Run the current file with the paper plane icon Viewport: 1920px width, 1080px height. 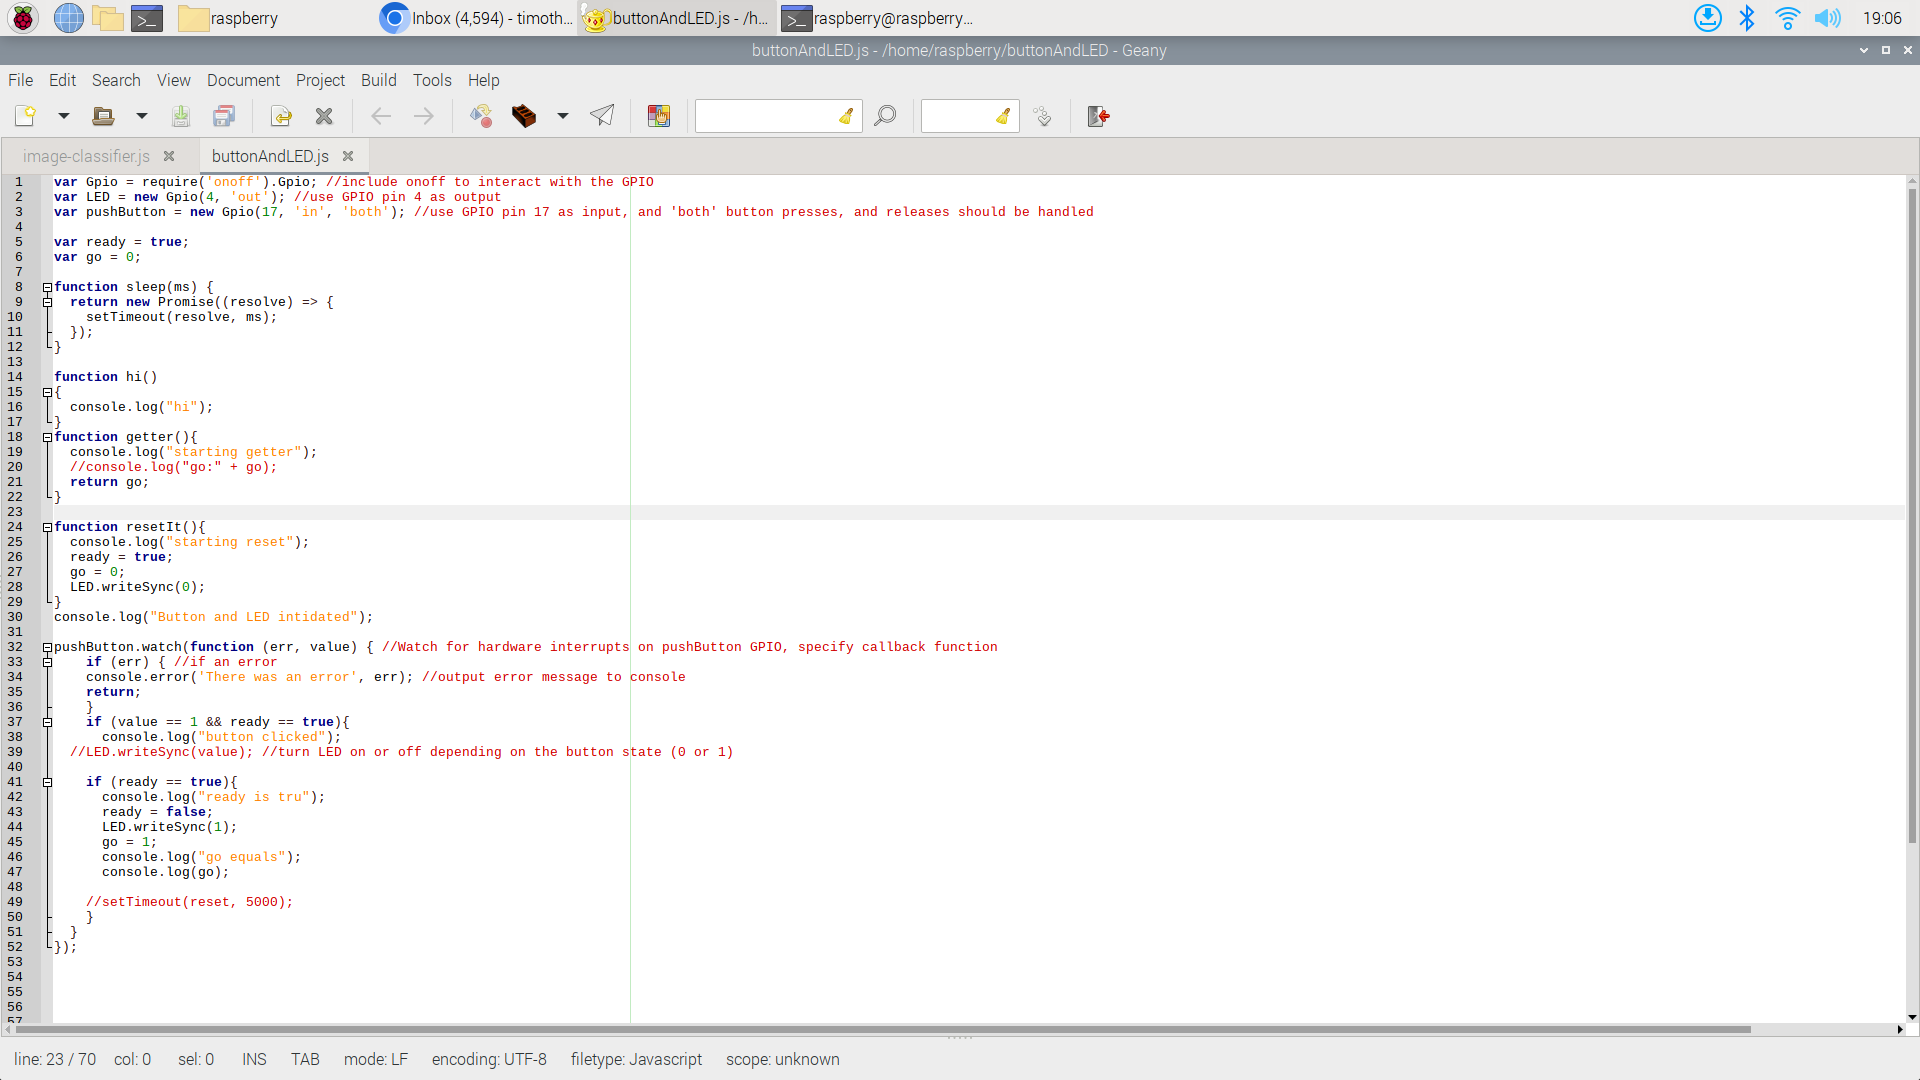tap(602, 116)
